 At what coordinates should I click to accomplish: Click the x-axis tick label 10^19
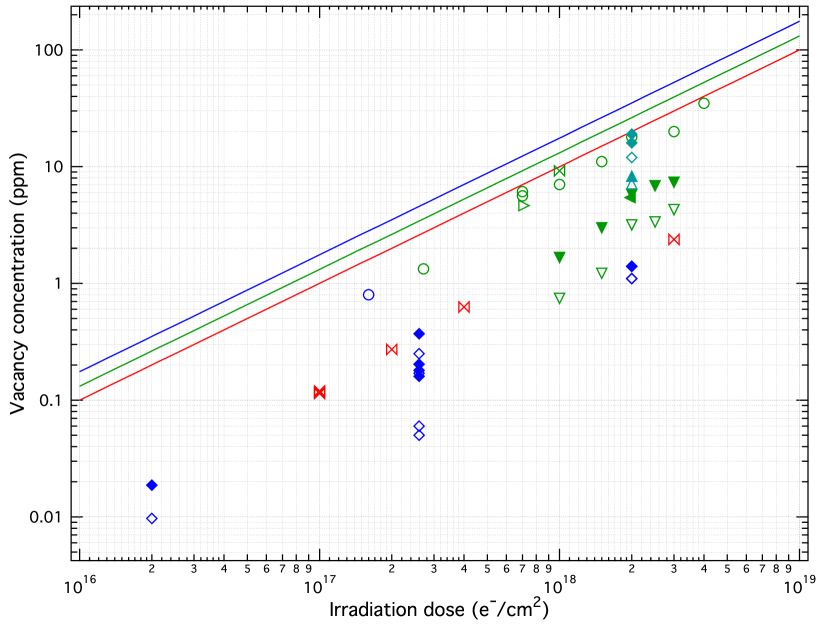(799, 586)
